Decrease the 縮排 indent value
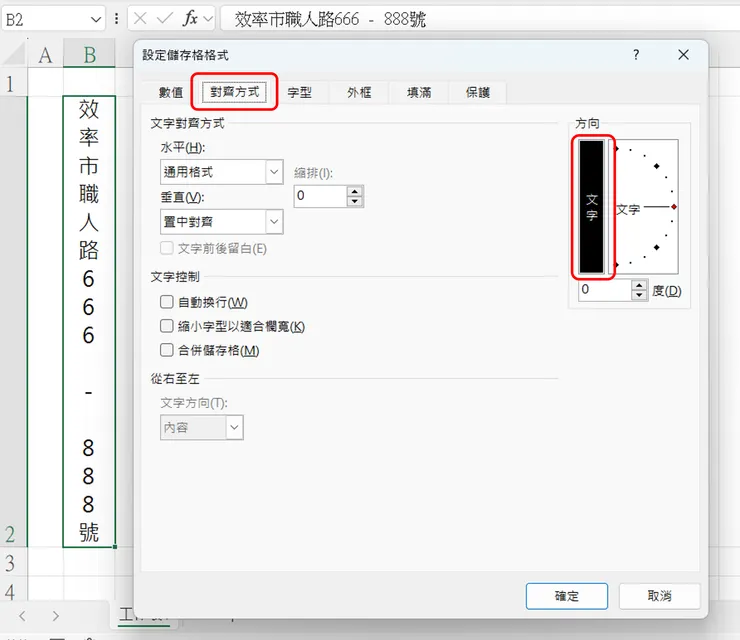This screenshot has height=640, width=740. coord(354,202)
